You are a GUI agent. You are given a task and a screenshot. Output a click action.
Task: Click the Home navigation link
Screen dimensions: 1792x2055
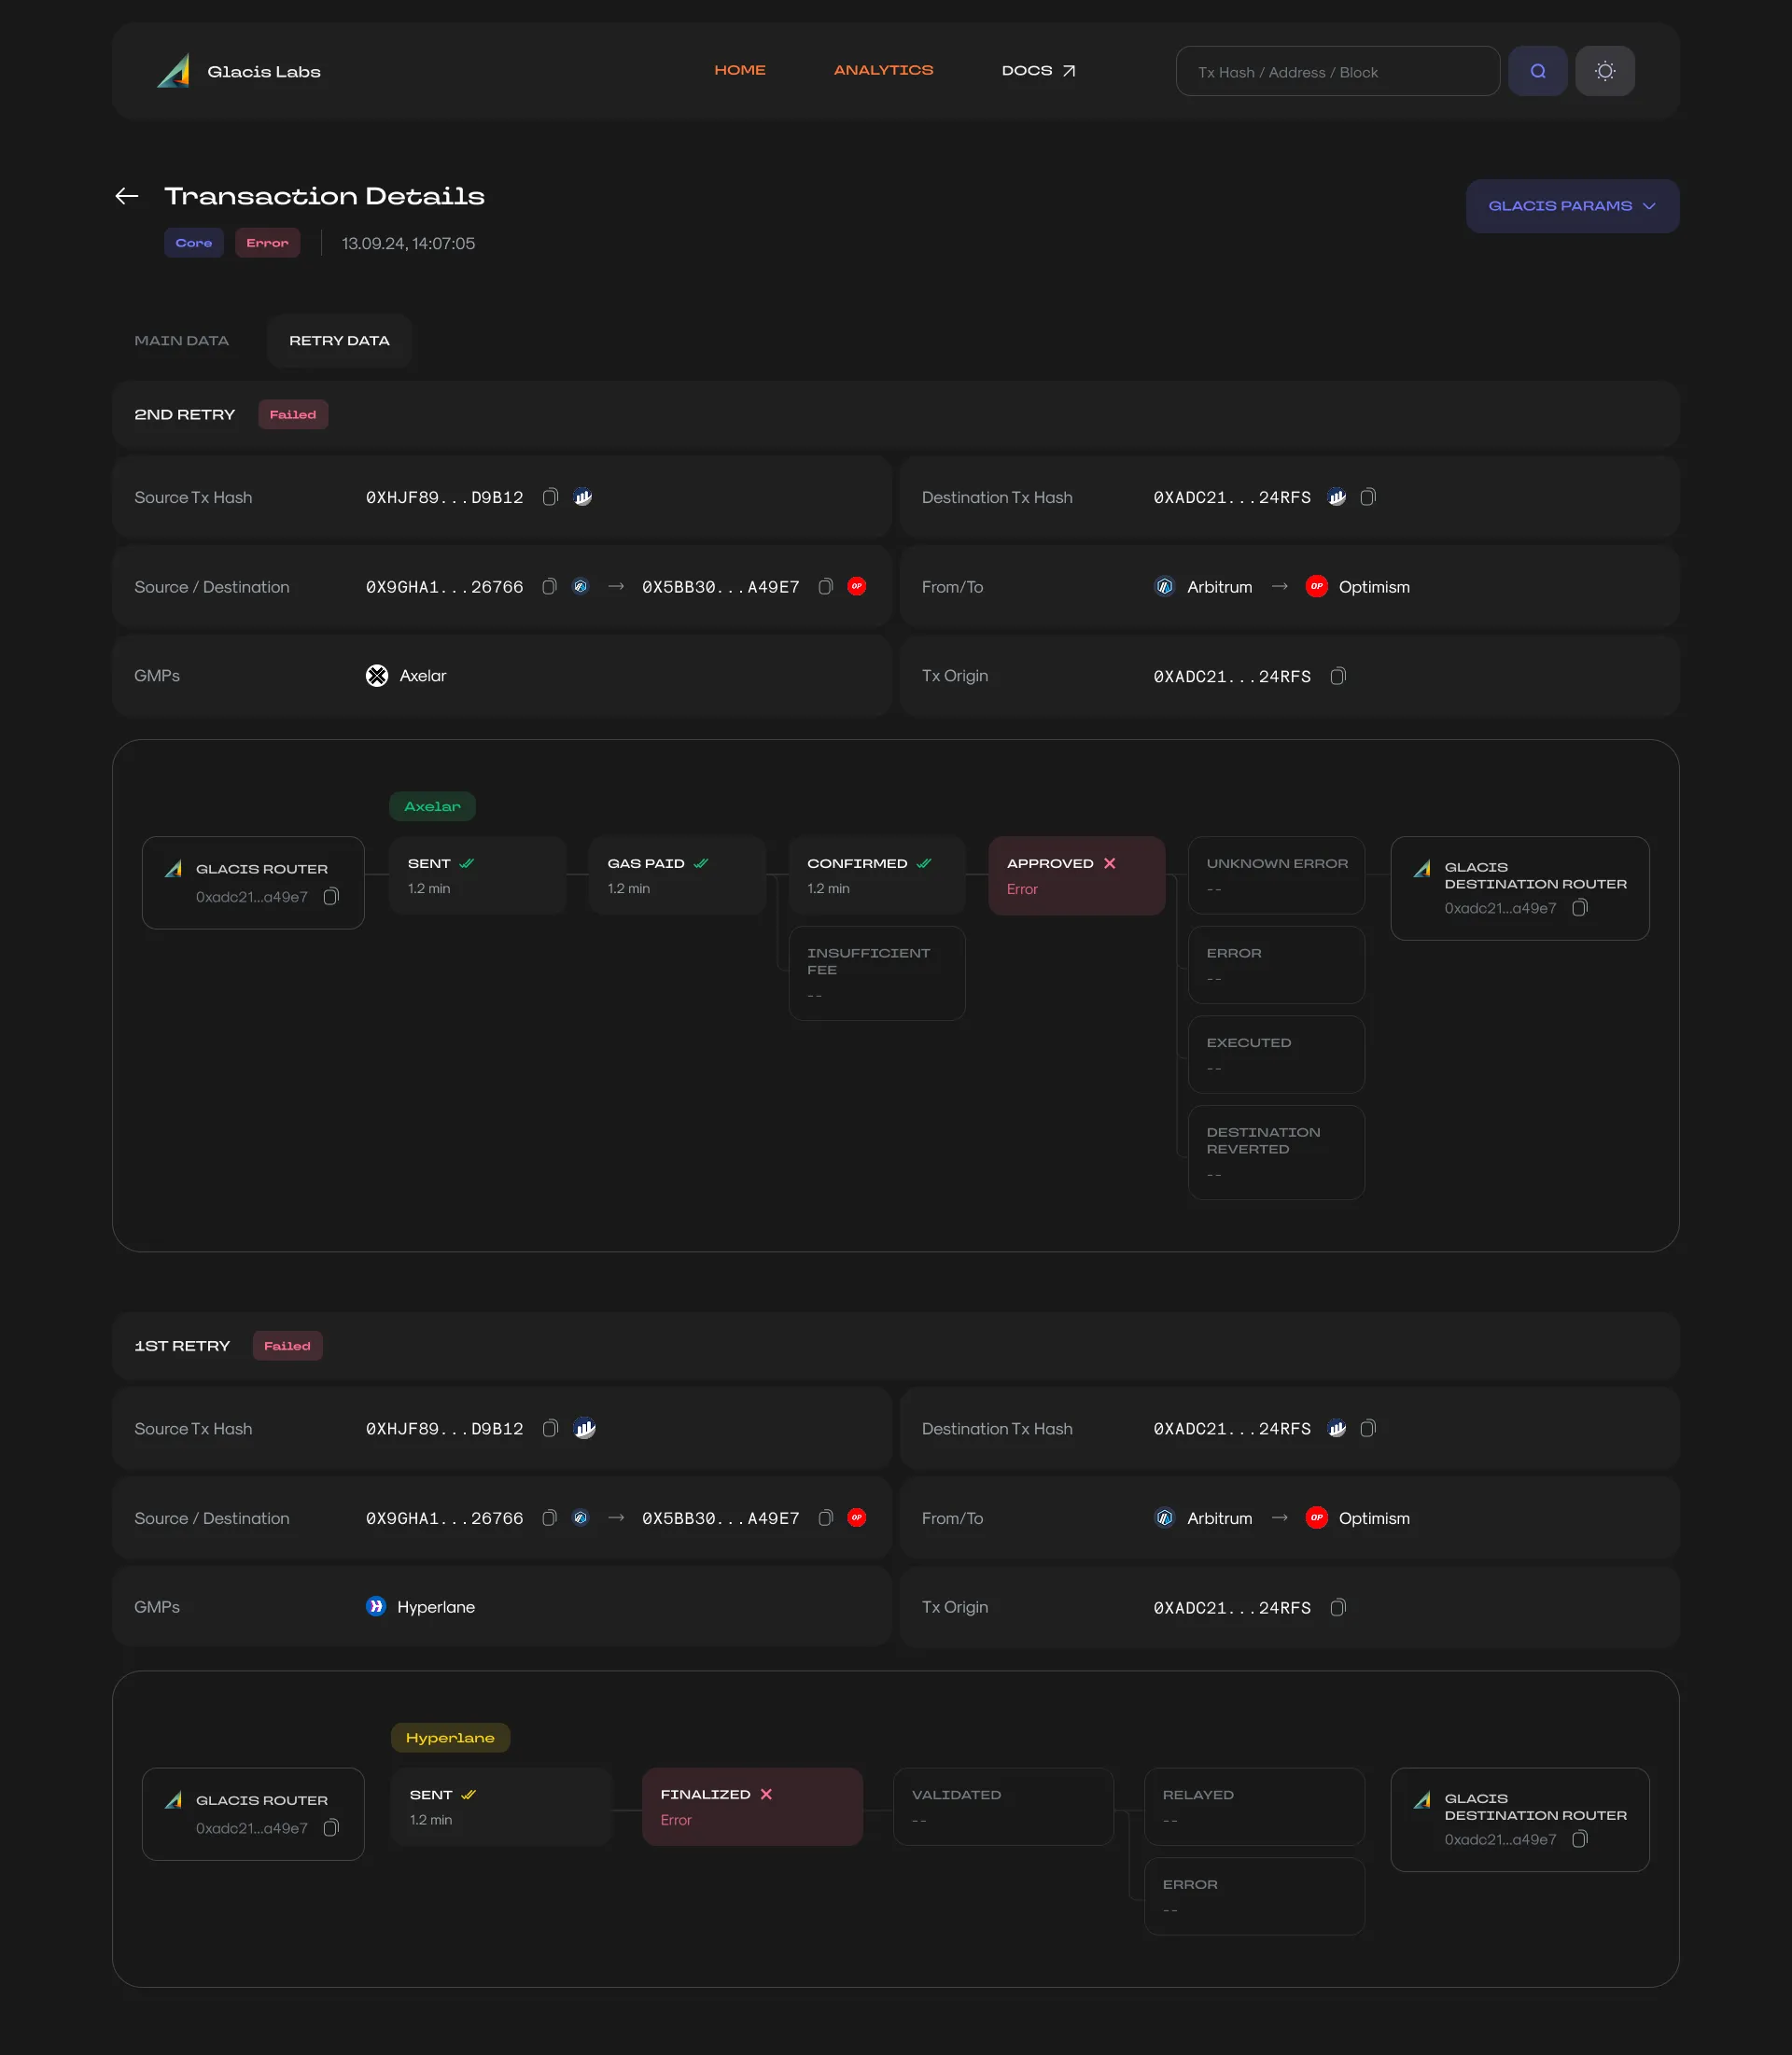point(739,70)
